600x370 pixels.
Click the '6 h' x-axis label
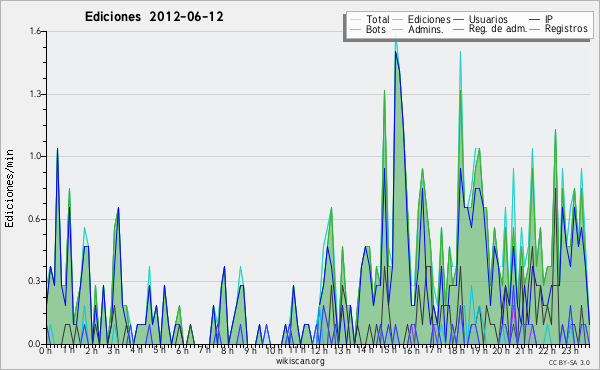click(182, 351)
